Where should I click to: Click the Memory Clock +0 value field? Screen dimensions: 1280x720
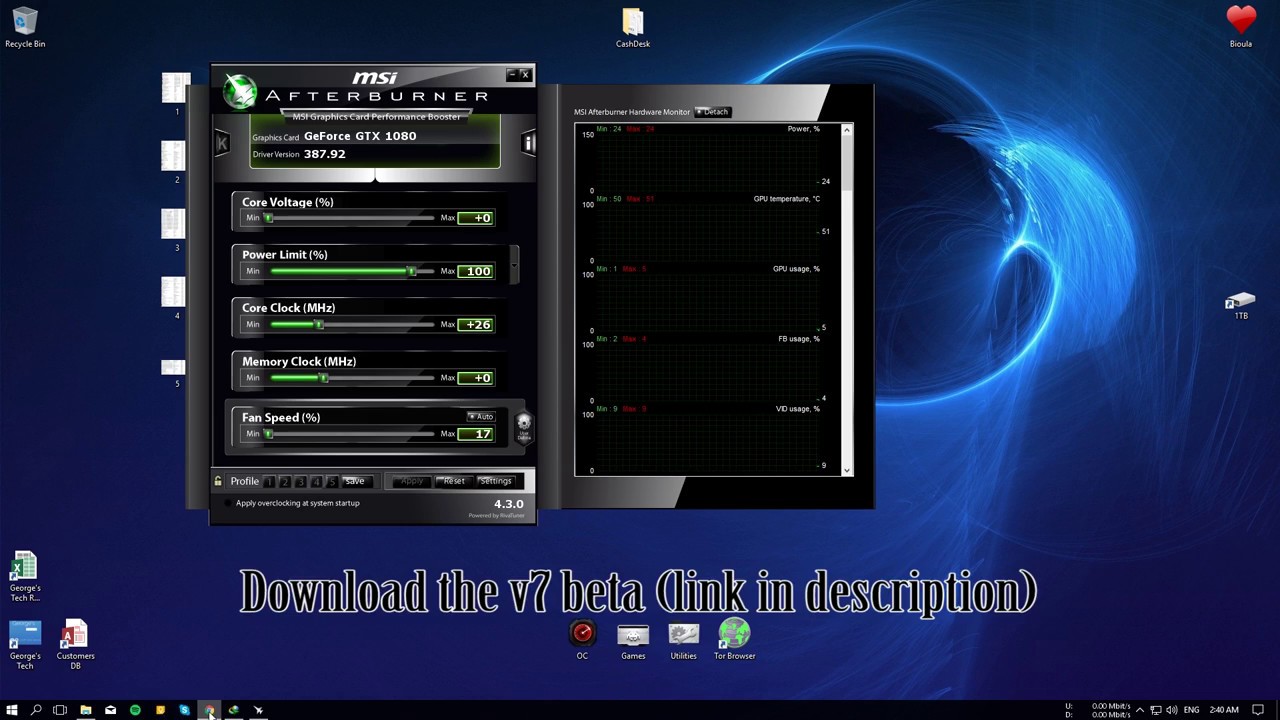click(476, 378)
